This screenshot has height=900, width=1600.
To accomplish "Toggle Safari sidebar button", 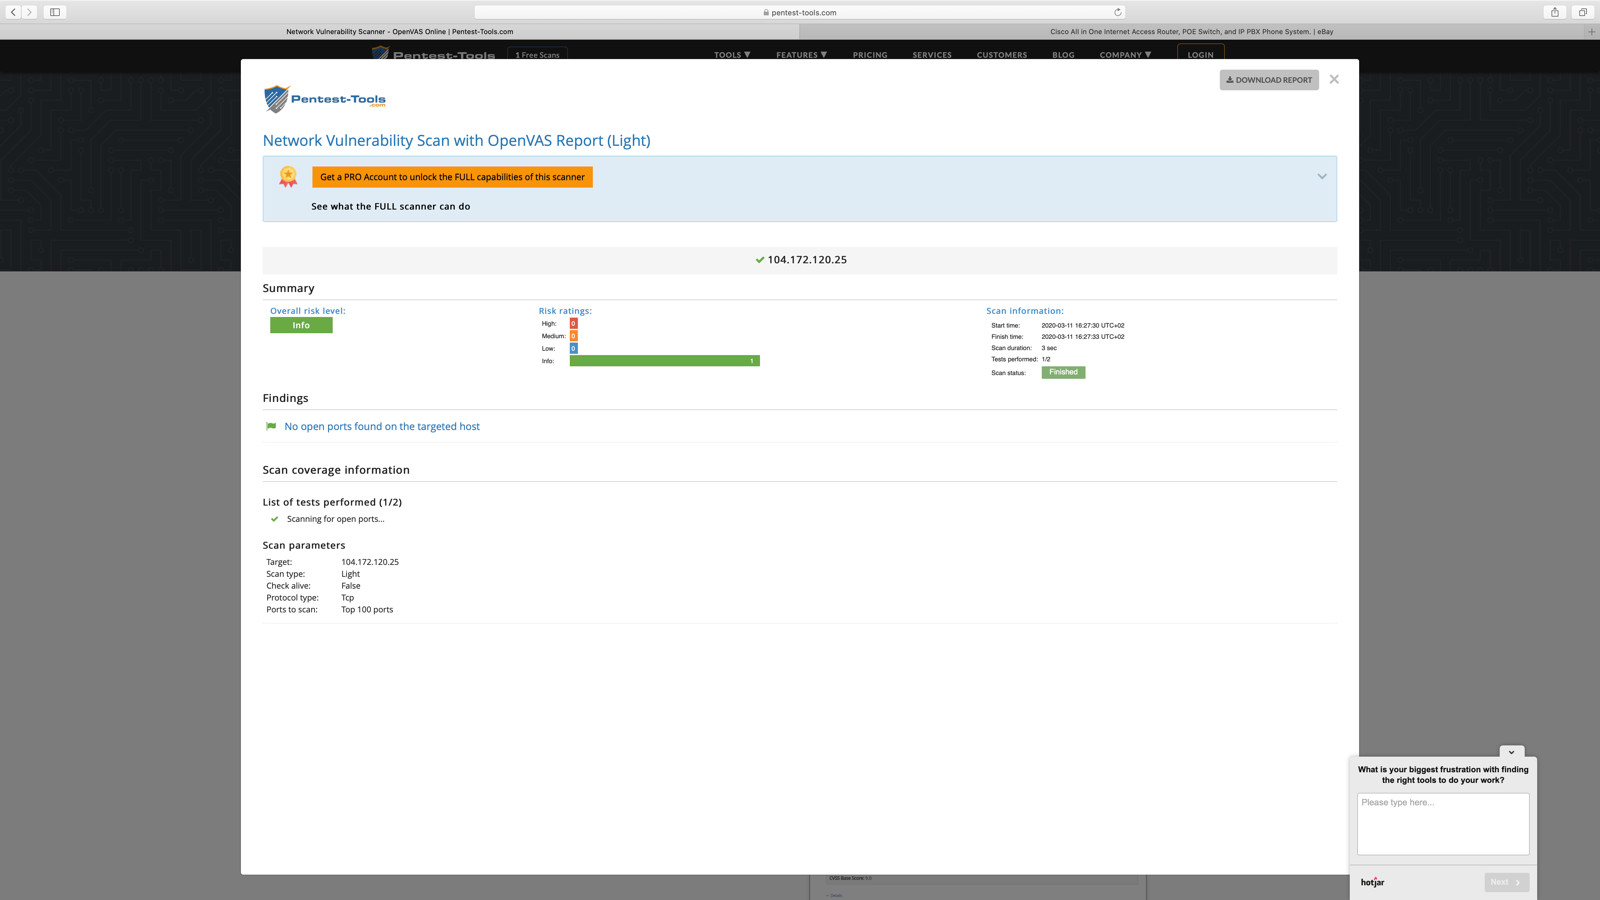I will click(x=55, y=12).
